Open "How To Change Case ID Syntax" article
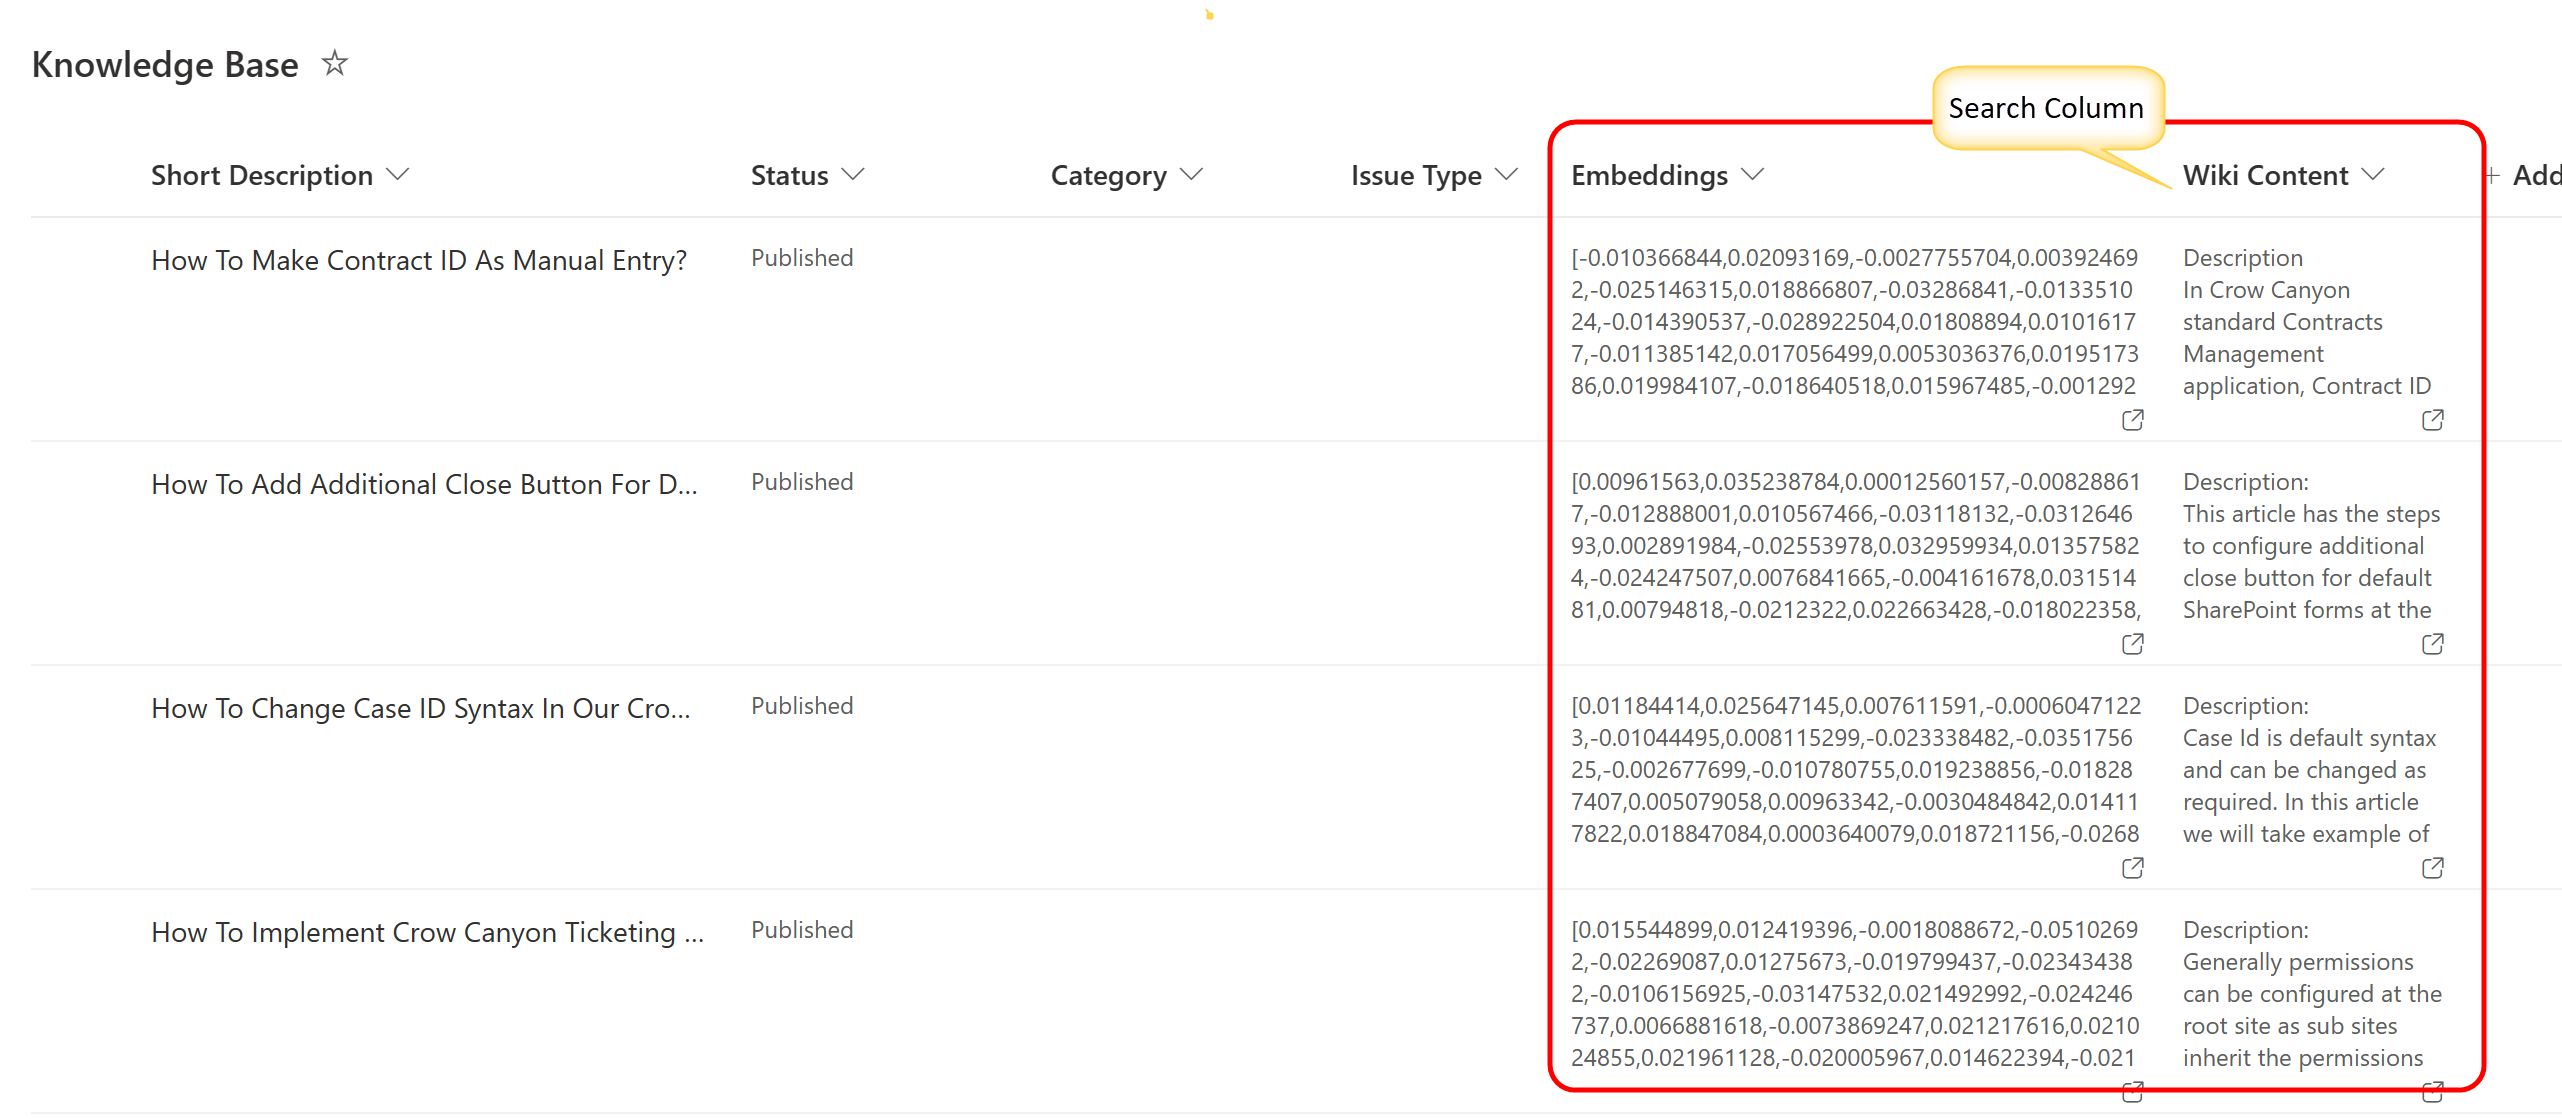The height and width of the screenshot is (1119, 2562). coord(420,708)
